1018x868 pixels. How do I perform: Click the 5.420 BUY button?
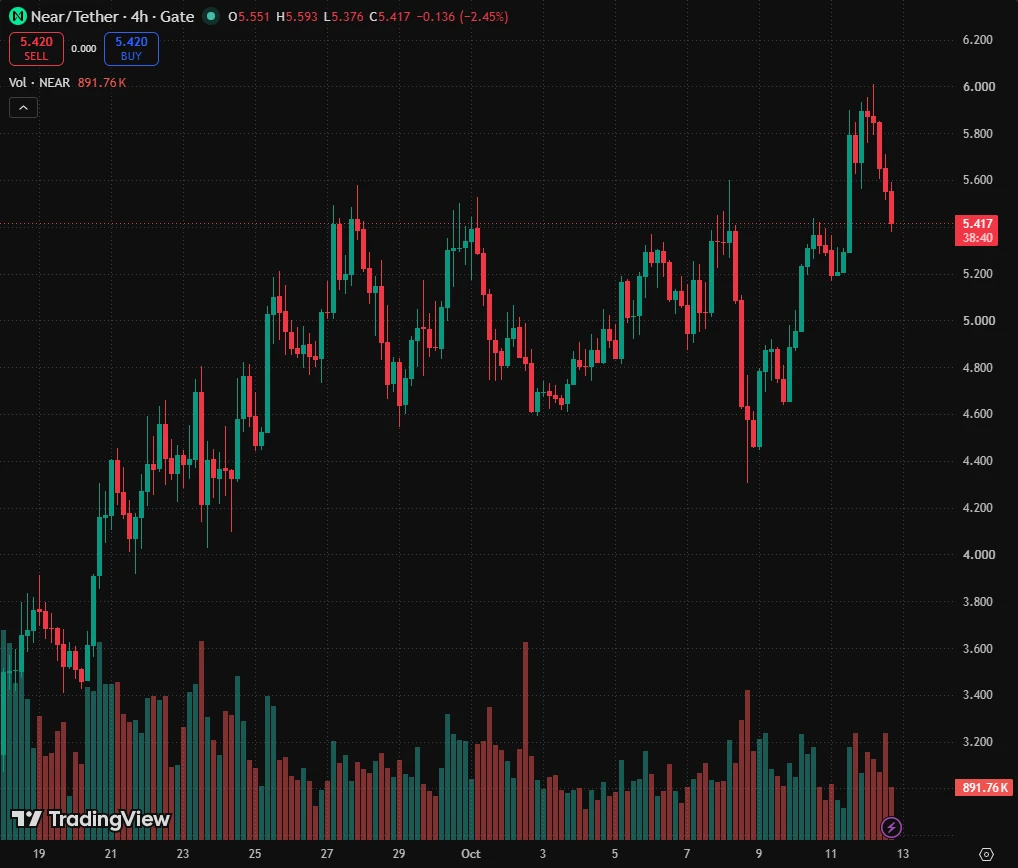pos(131,49)
